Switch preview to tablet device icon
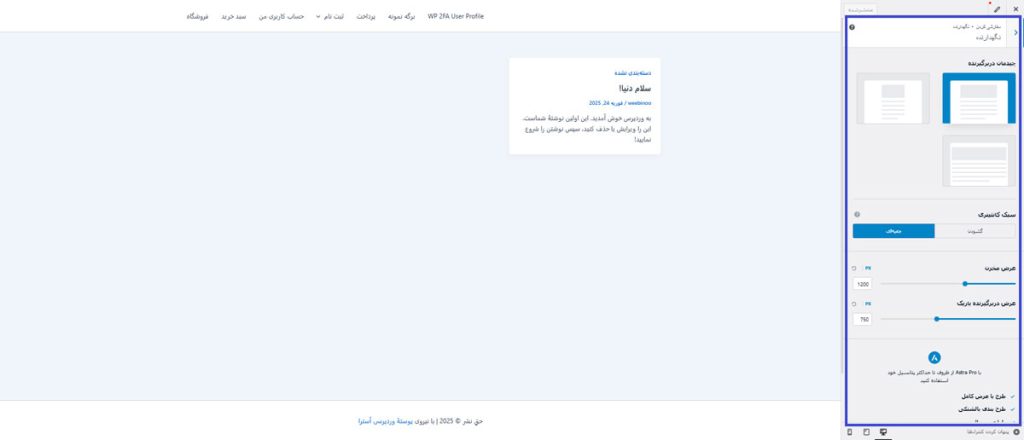The height and width of the screenshot is (440, 1024). [866, 432]
